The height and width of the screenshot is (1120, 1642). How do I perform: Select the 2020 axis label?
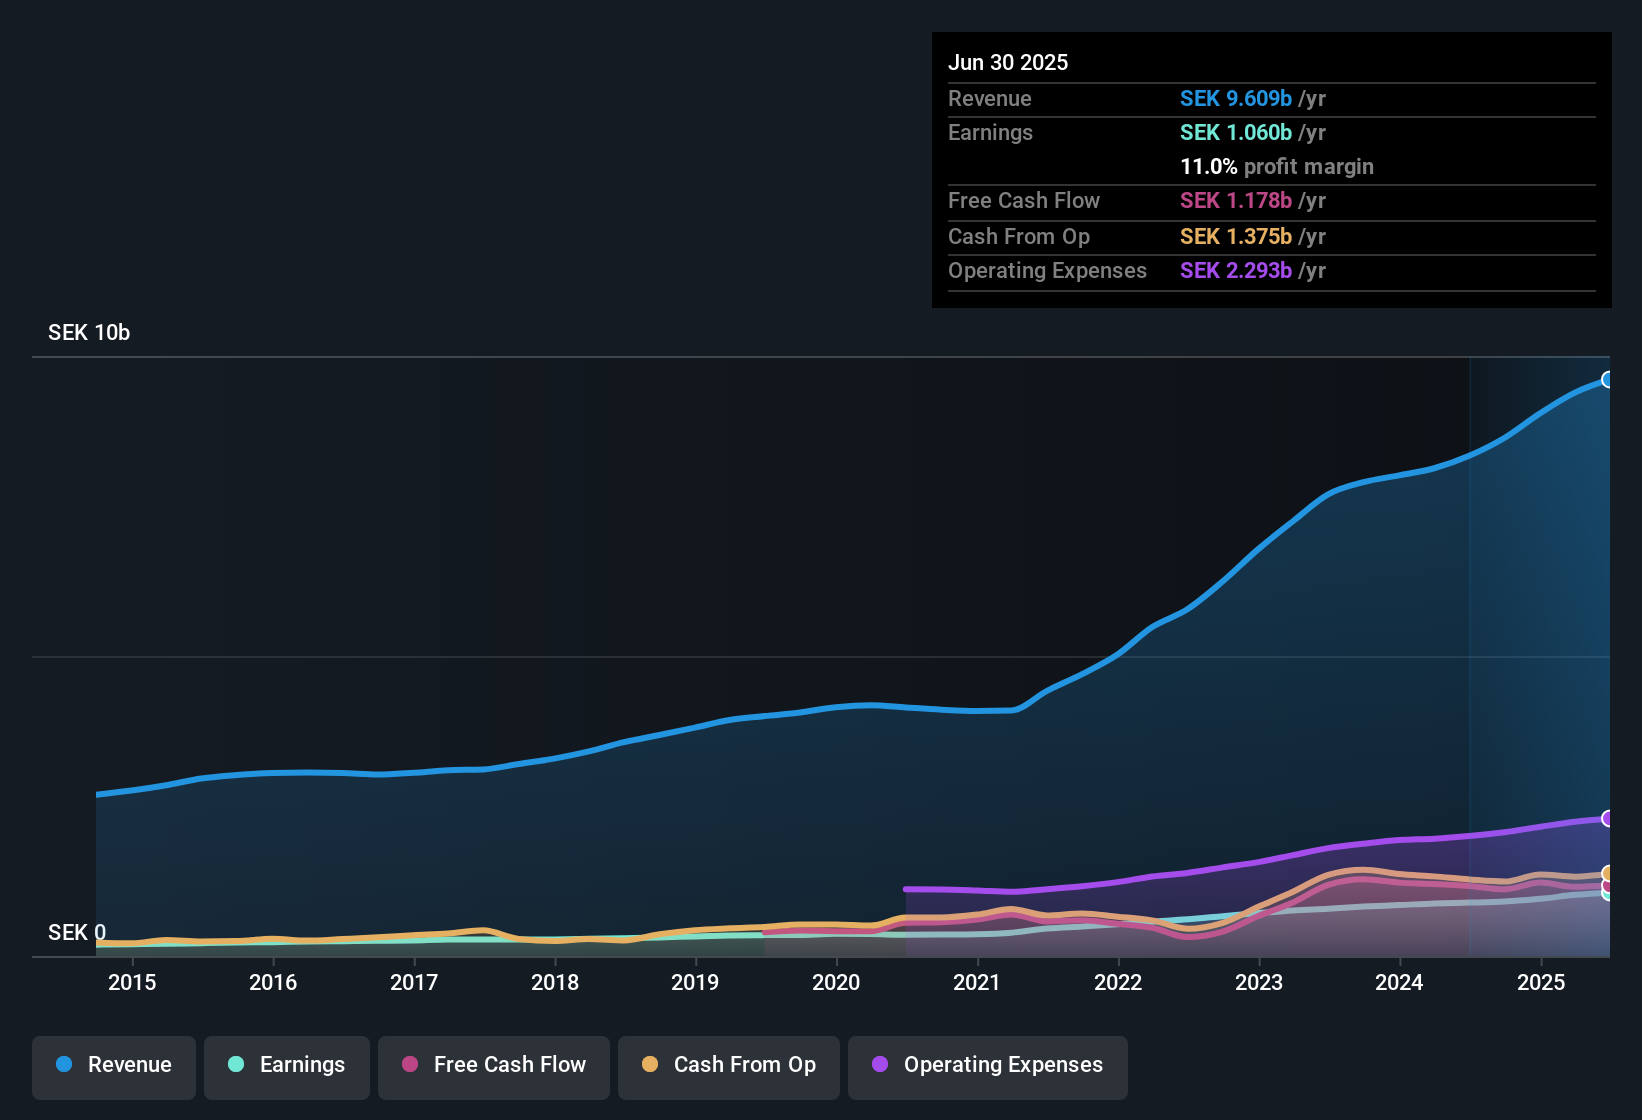[837, 983]
